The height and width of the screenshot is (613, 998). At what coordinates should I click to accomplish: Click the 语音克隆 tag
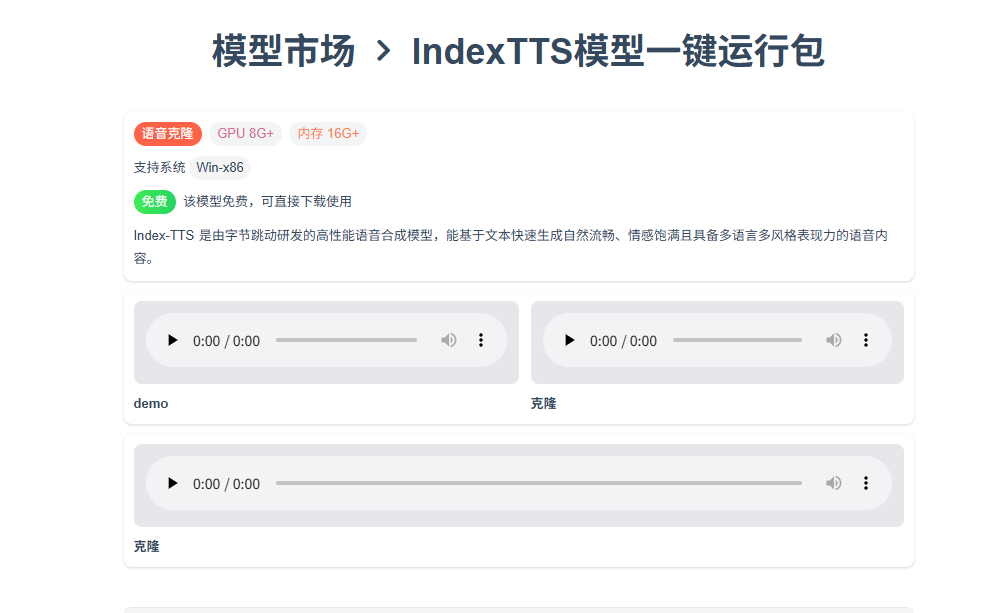click(167, 133)
